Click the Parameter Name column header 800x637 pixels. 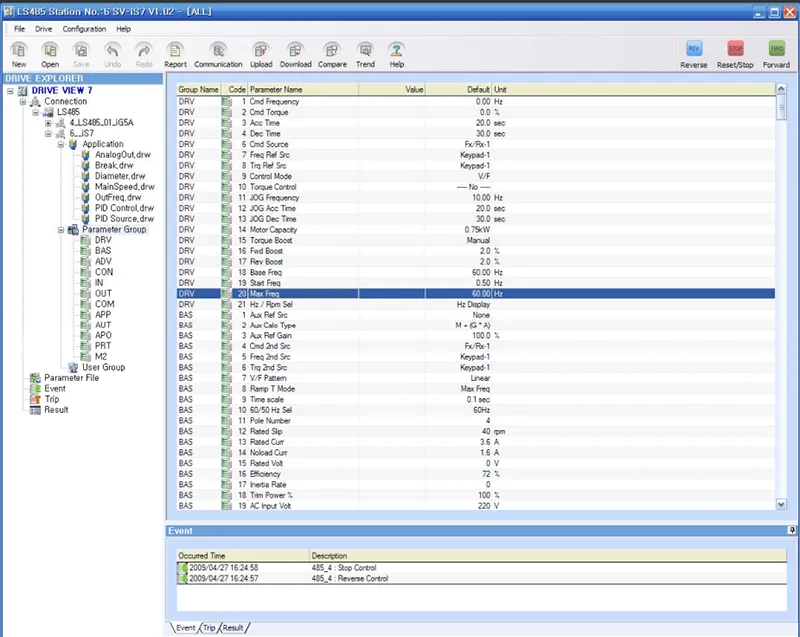274,90
